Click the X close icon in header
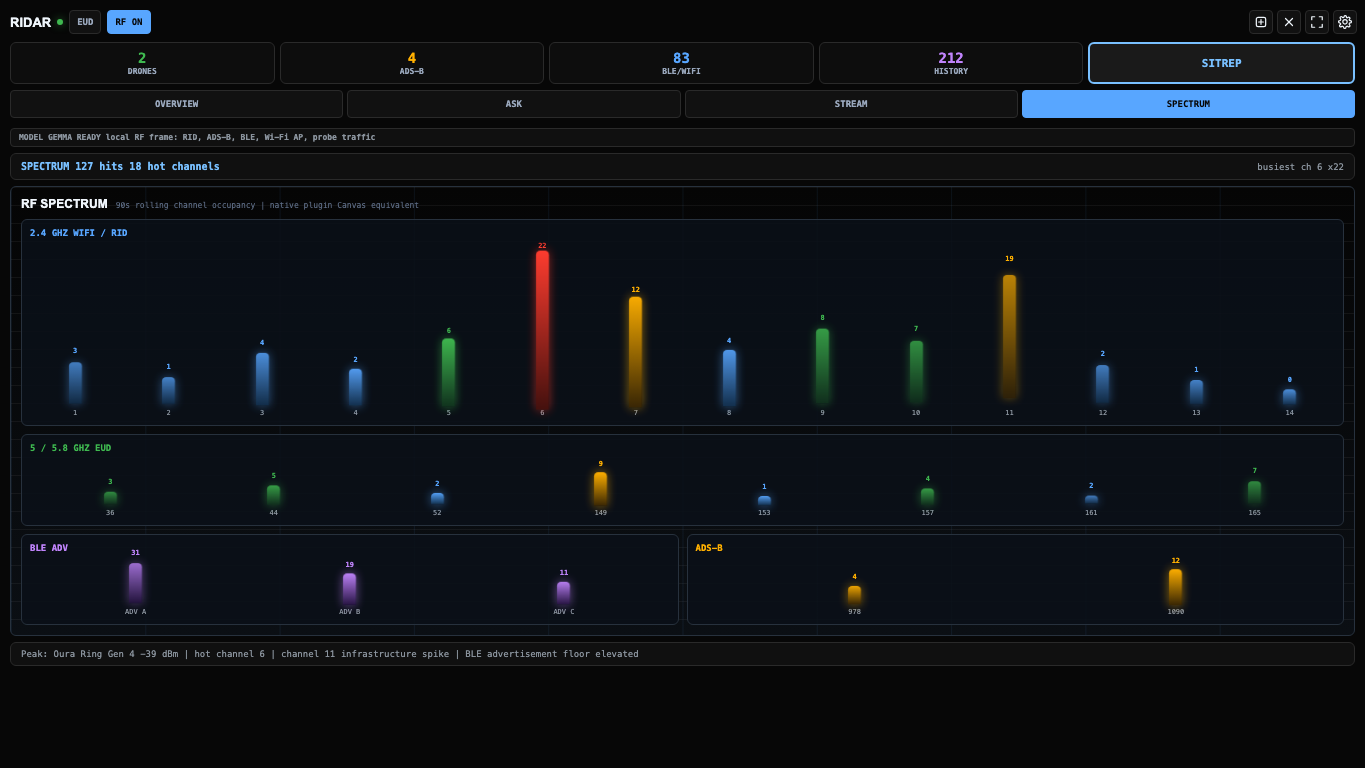 click(1288, 22)
